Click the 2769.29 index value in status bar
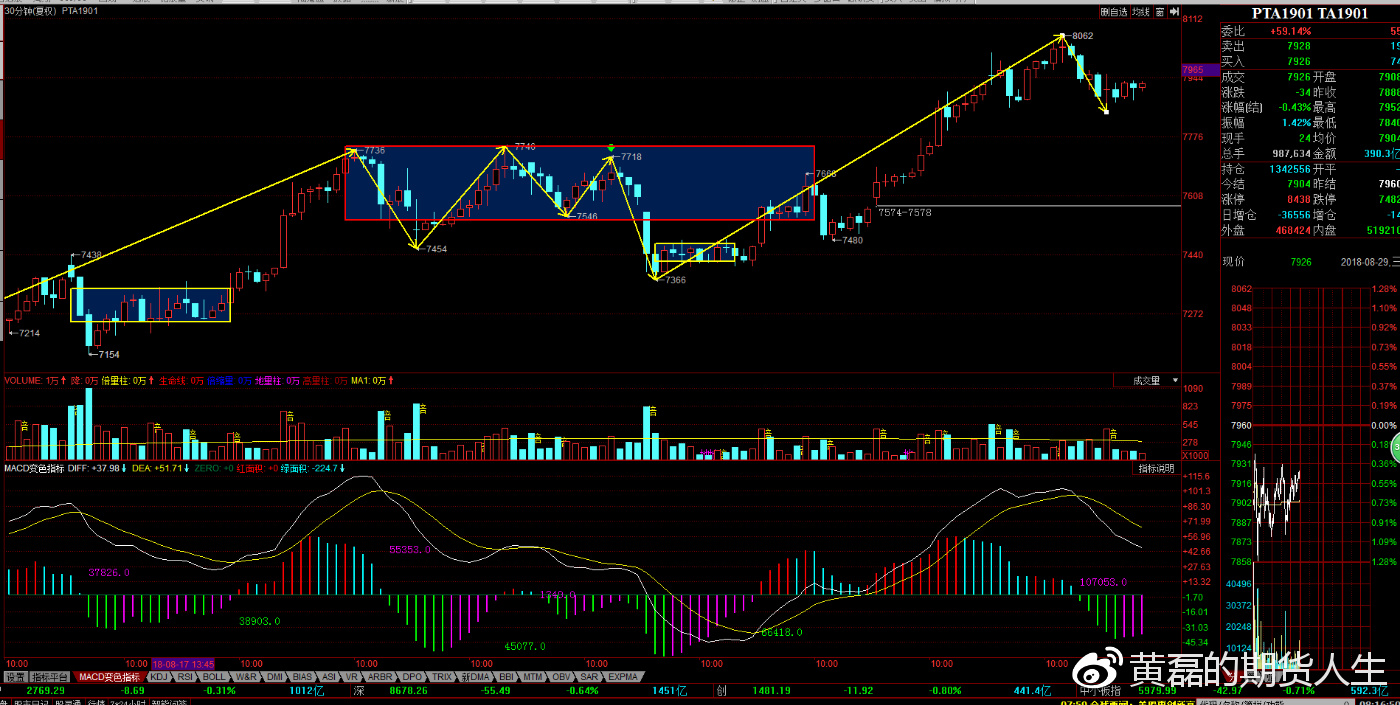The width and height of the screenshot is (1400, 705). pyautogui.click(x=45, y=690)
